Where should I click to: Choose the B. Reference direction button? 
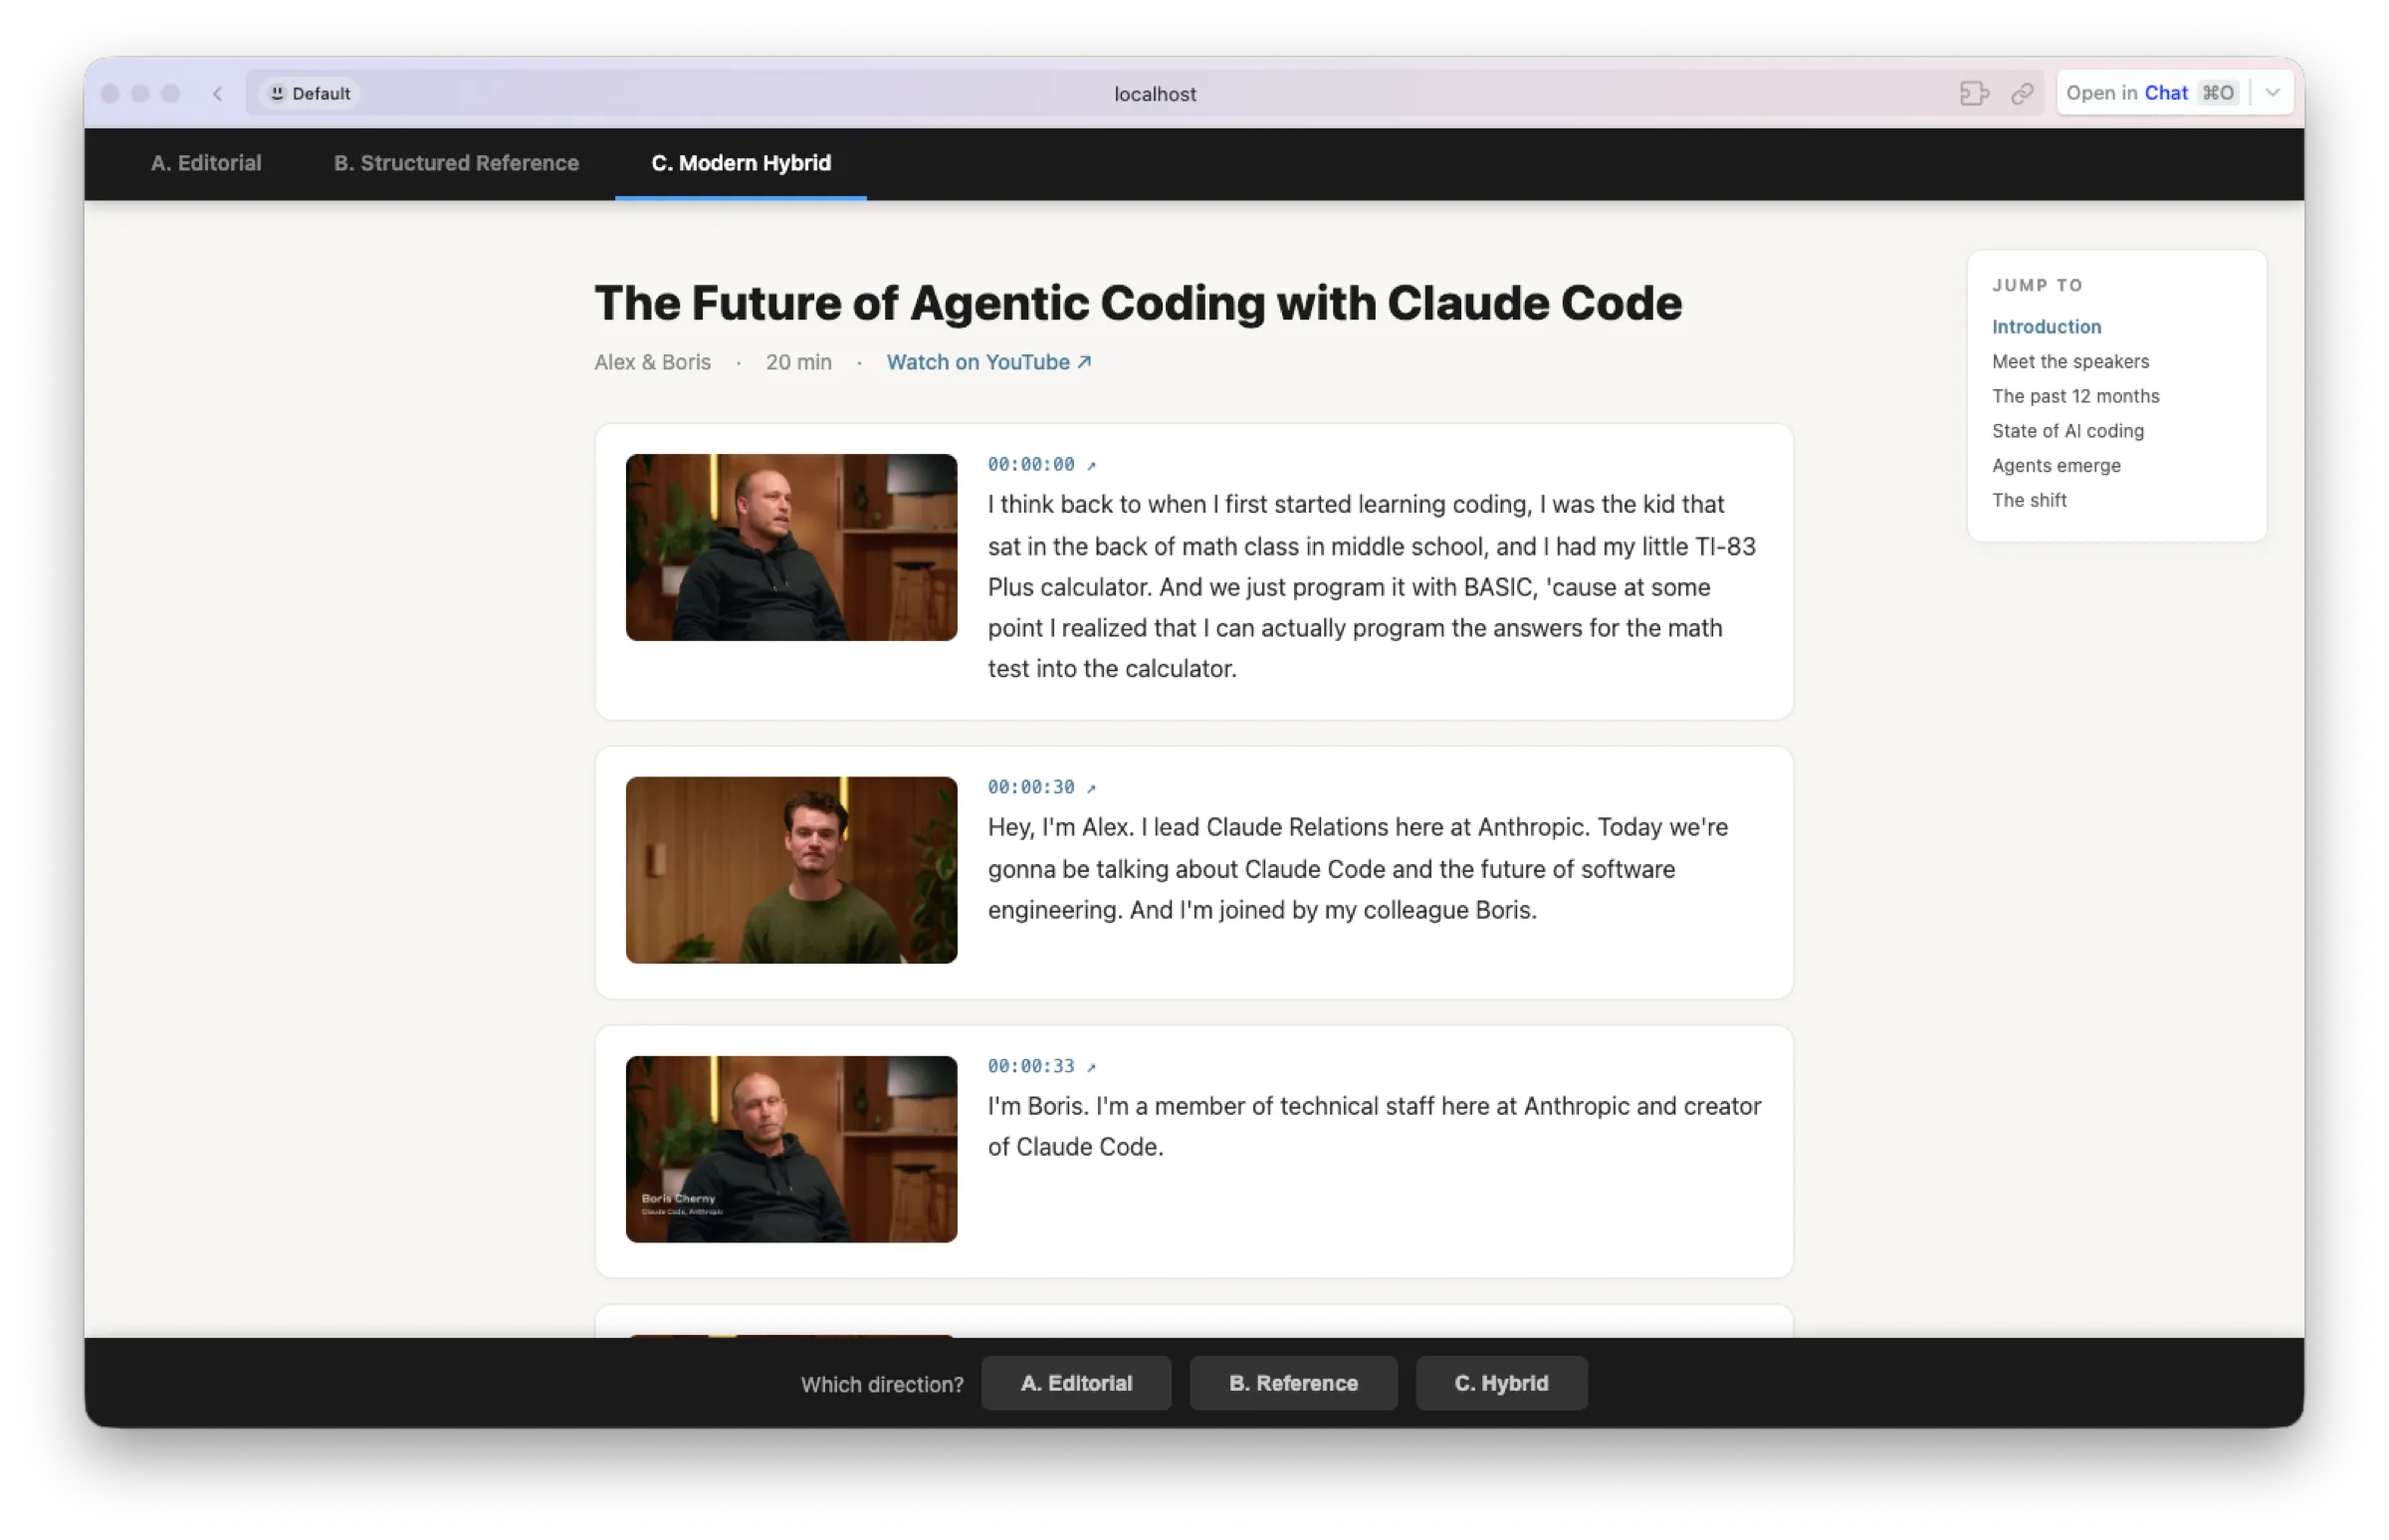1292,1383
